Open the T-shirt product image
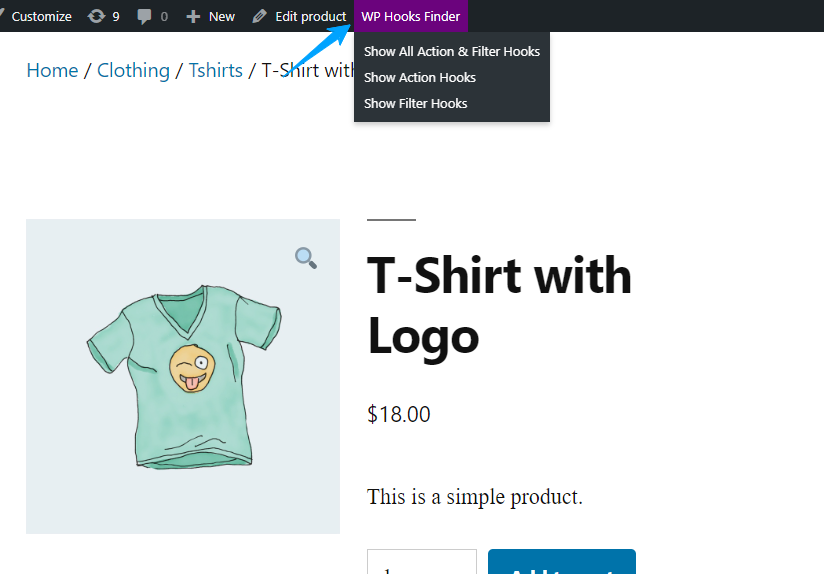The width and height of the screenshot is (824, 574). click(x=182, y=380)
